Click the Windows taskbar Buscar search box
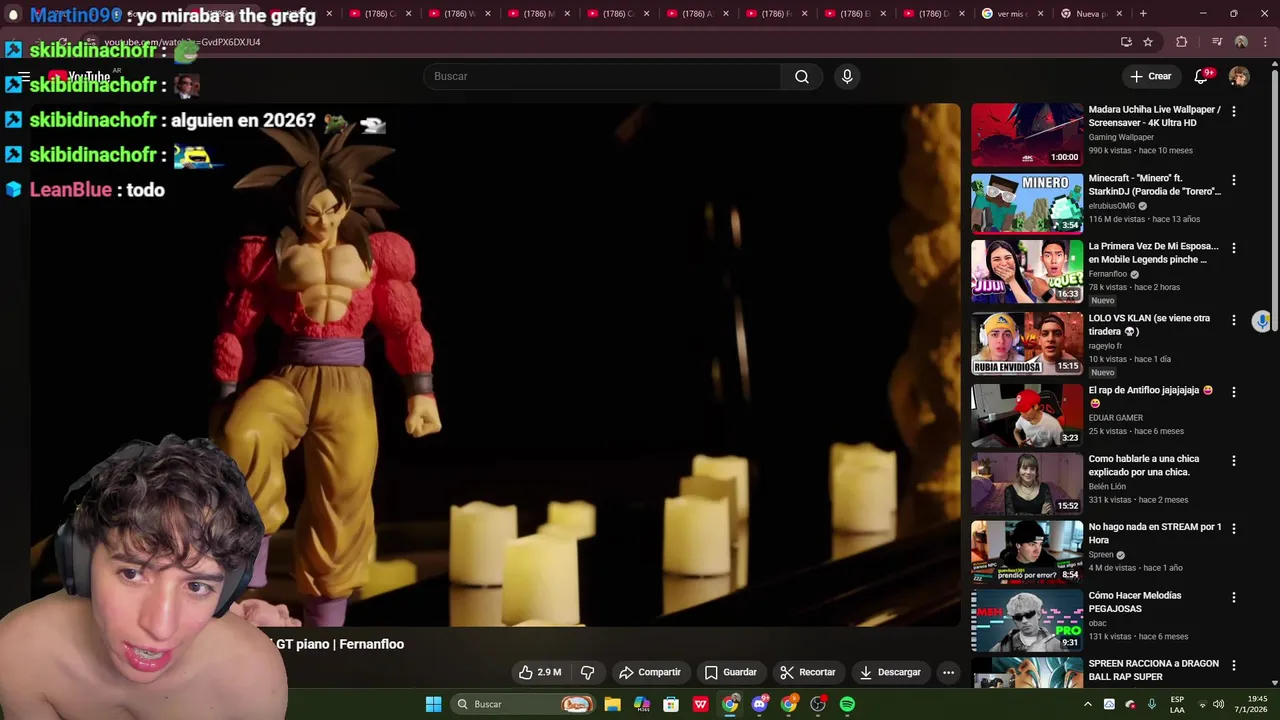Screen dimensions: 1280x720 (x=523, y=704)
